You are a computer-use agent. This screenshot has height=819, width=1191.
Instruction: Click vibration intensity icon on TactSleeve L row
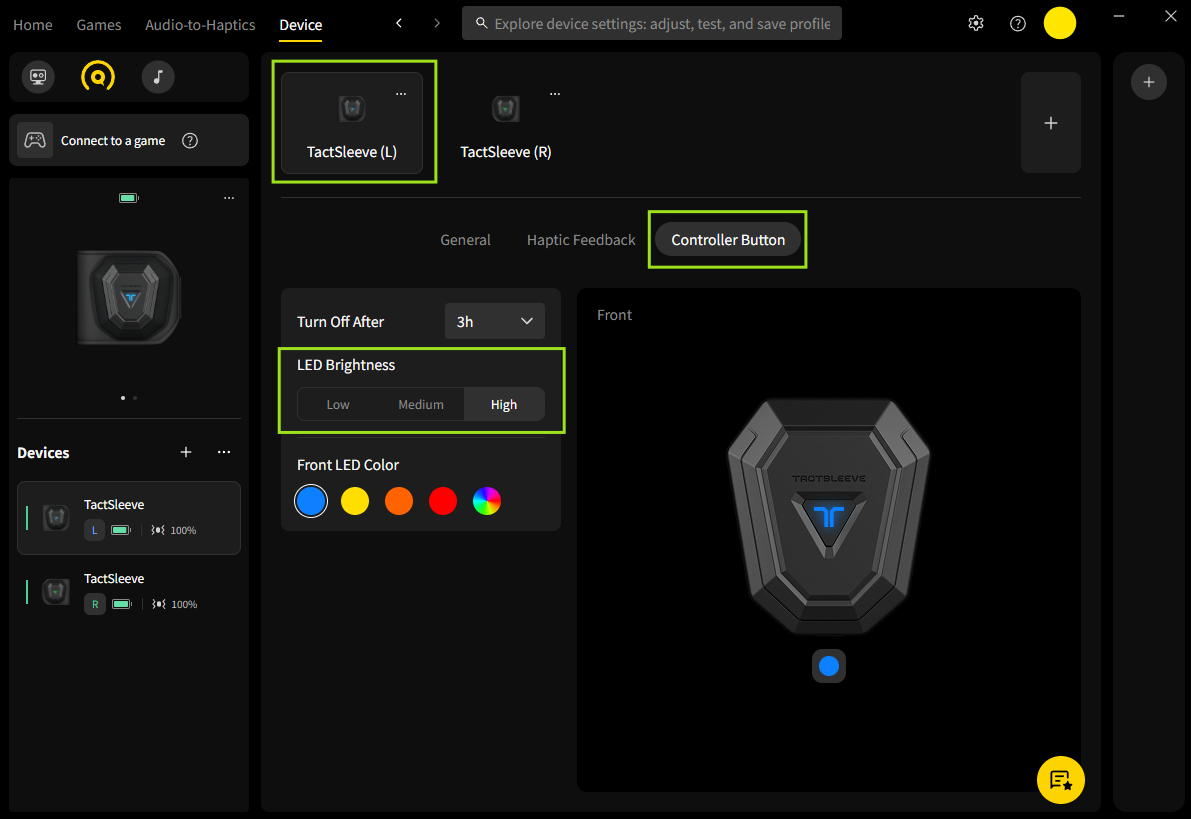[158, 530]
